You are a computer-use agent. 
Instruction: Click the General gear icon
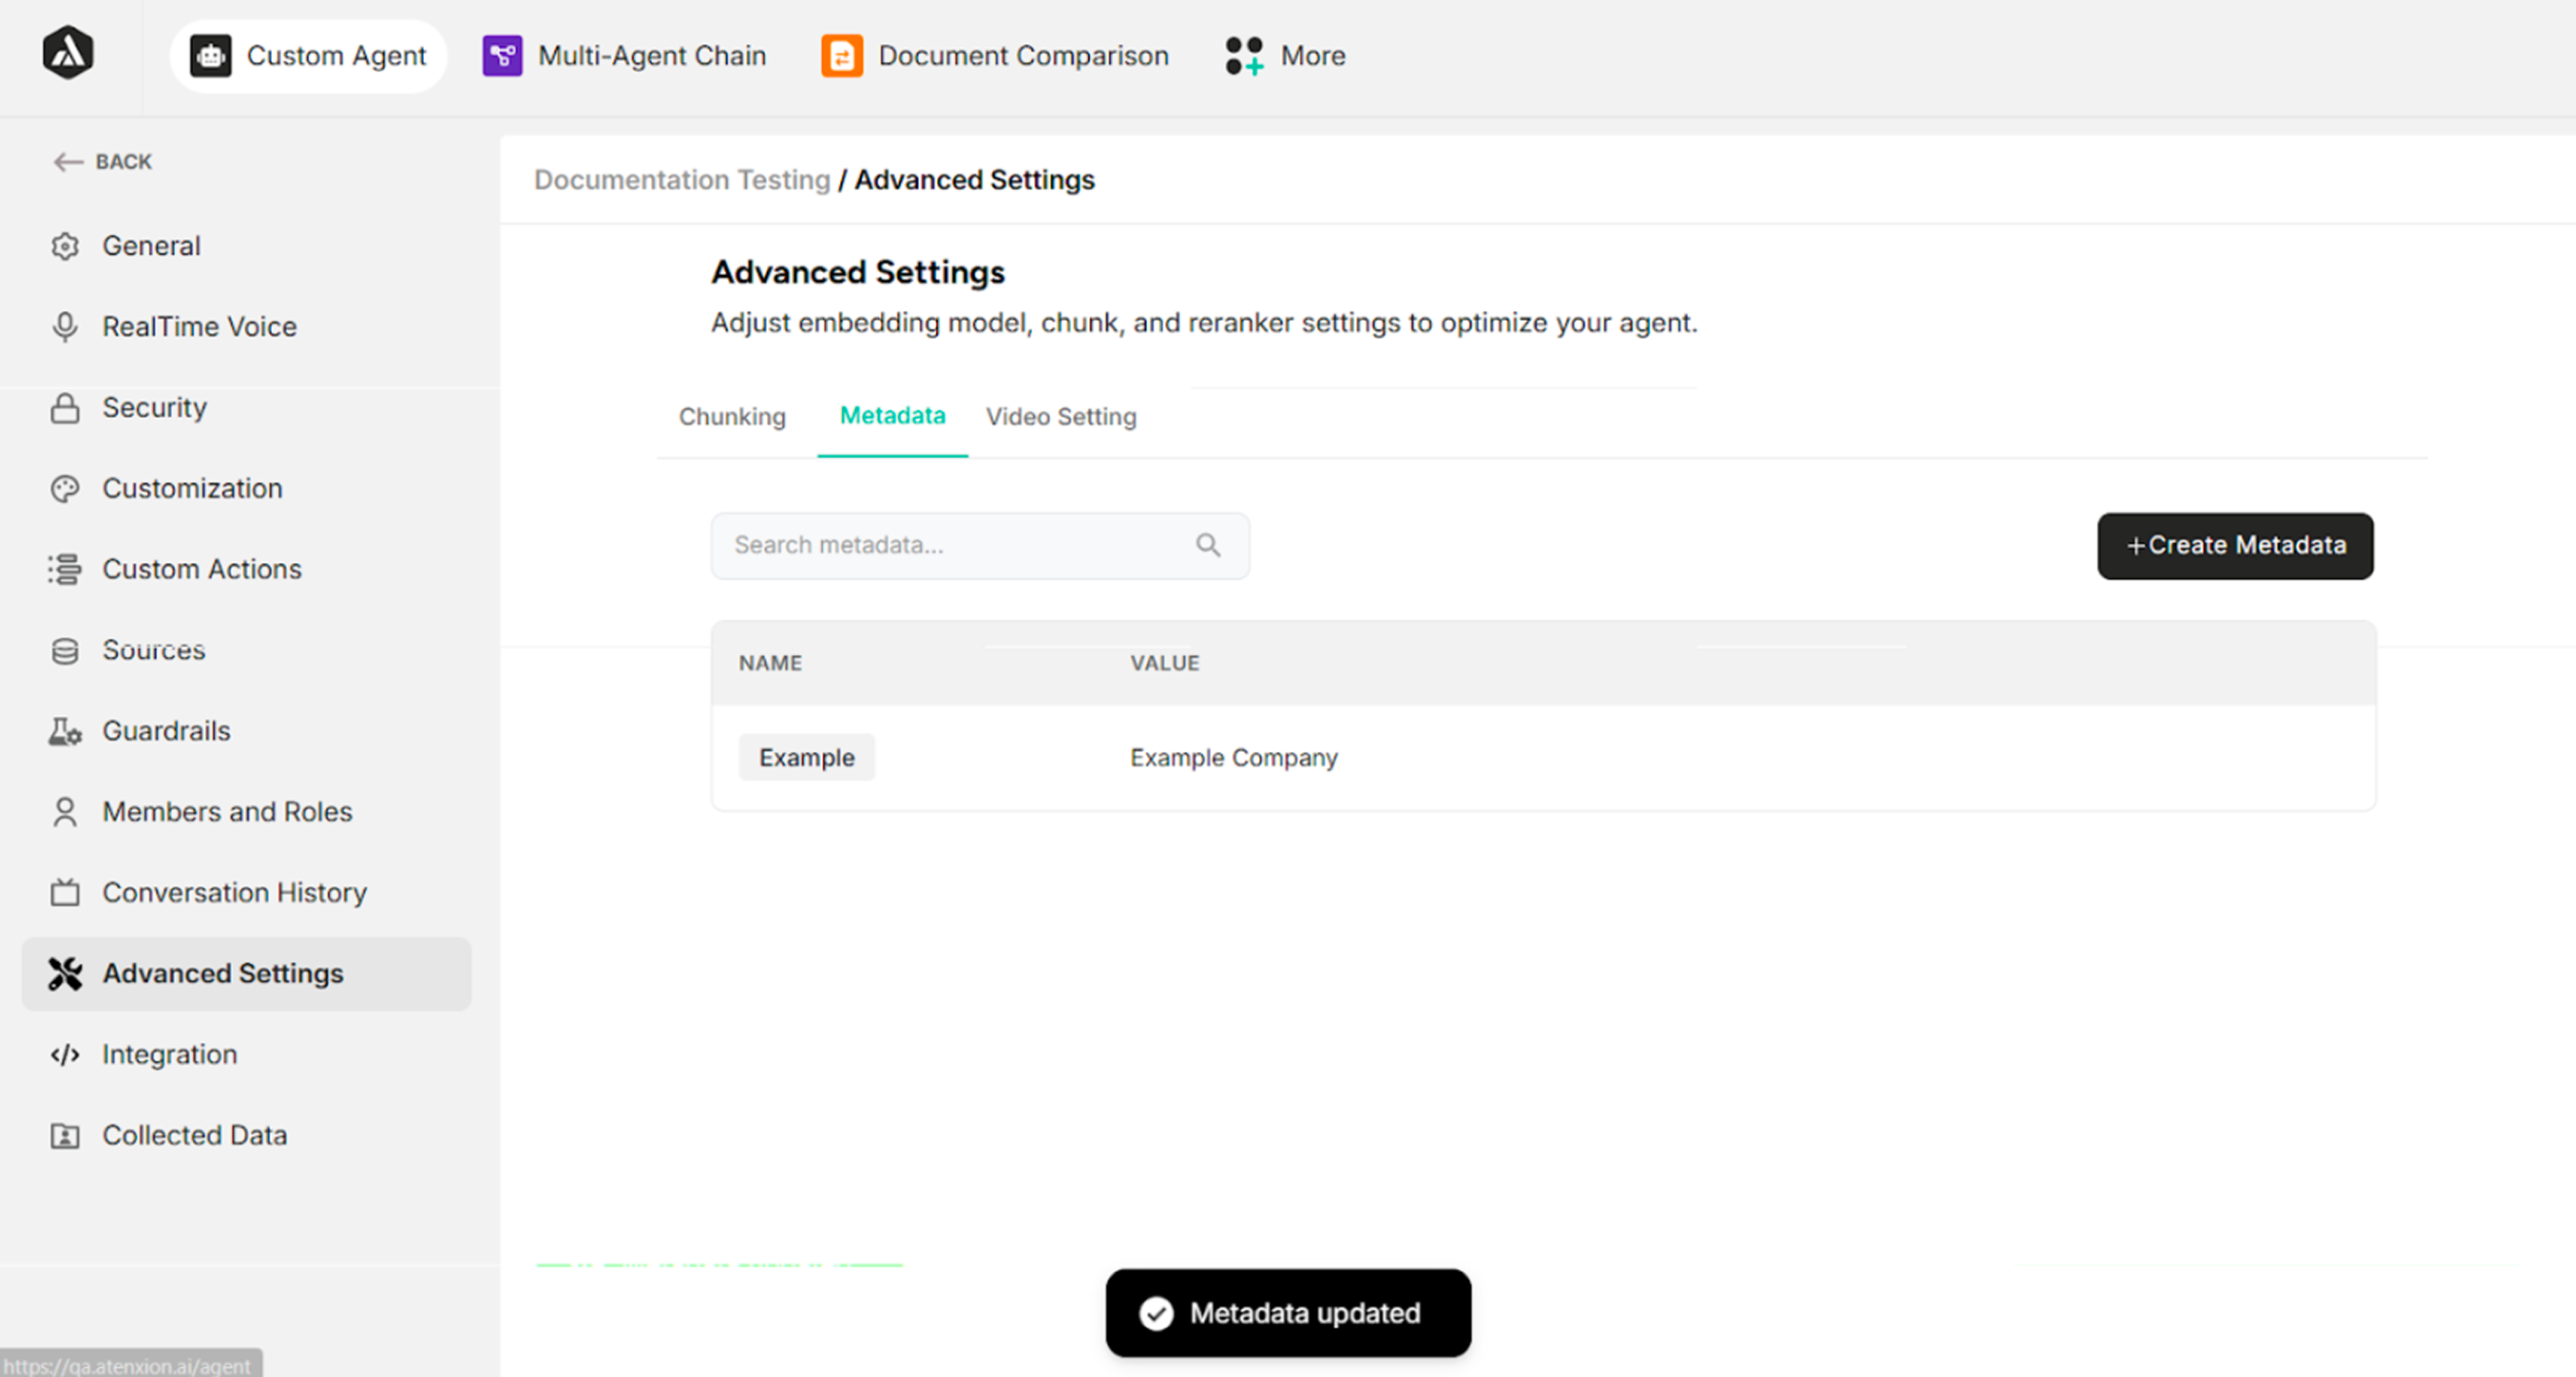[65, 246]
